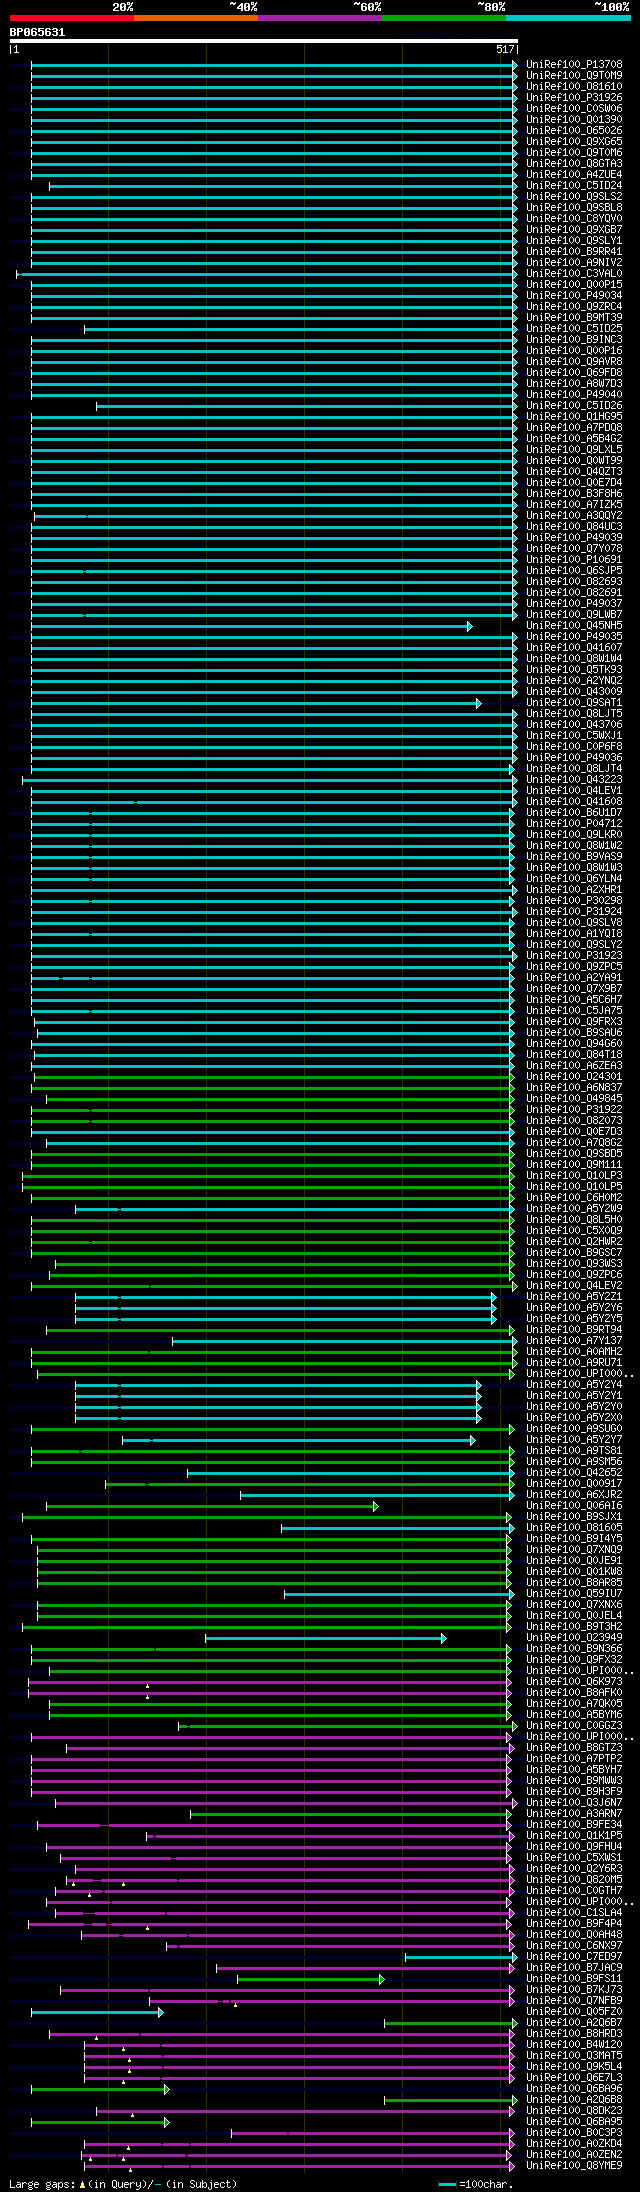
Task: Select label UniRef100_C3VAL0
Action: 574,274
